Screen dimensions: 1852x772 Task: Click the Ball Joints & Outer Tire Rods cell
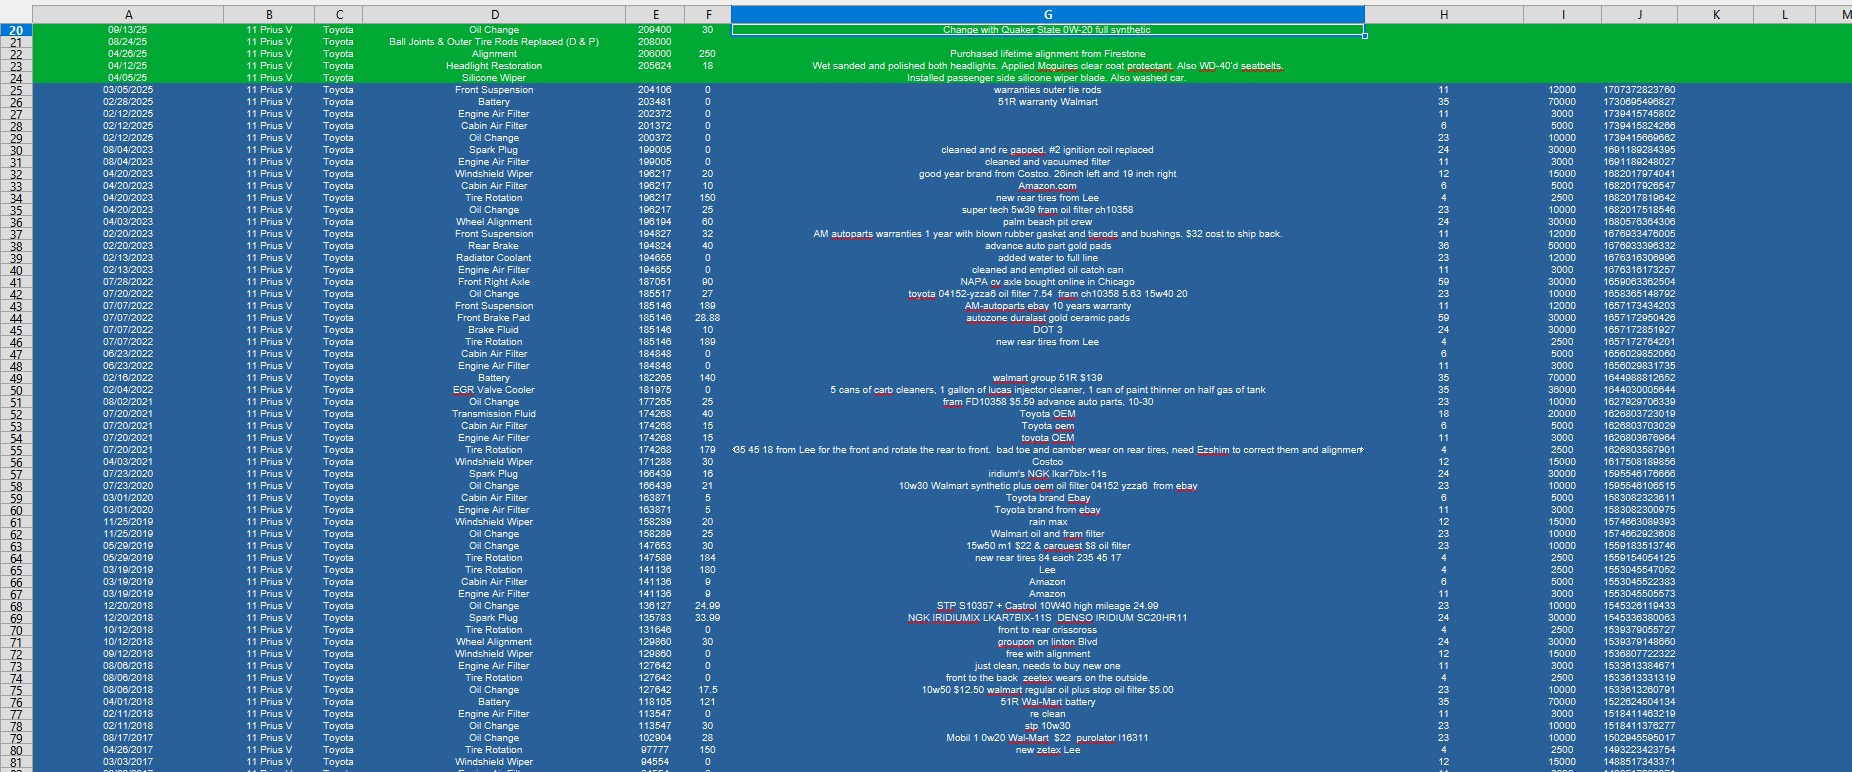pos(494,42)
